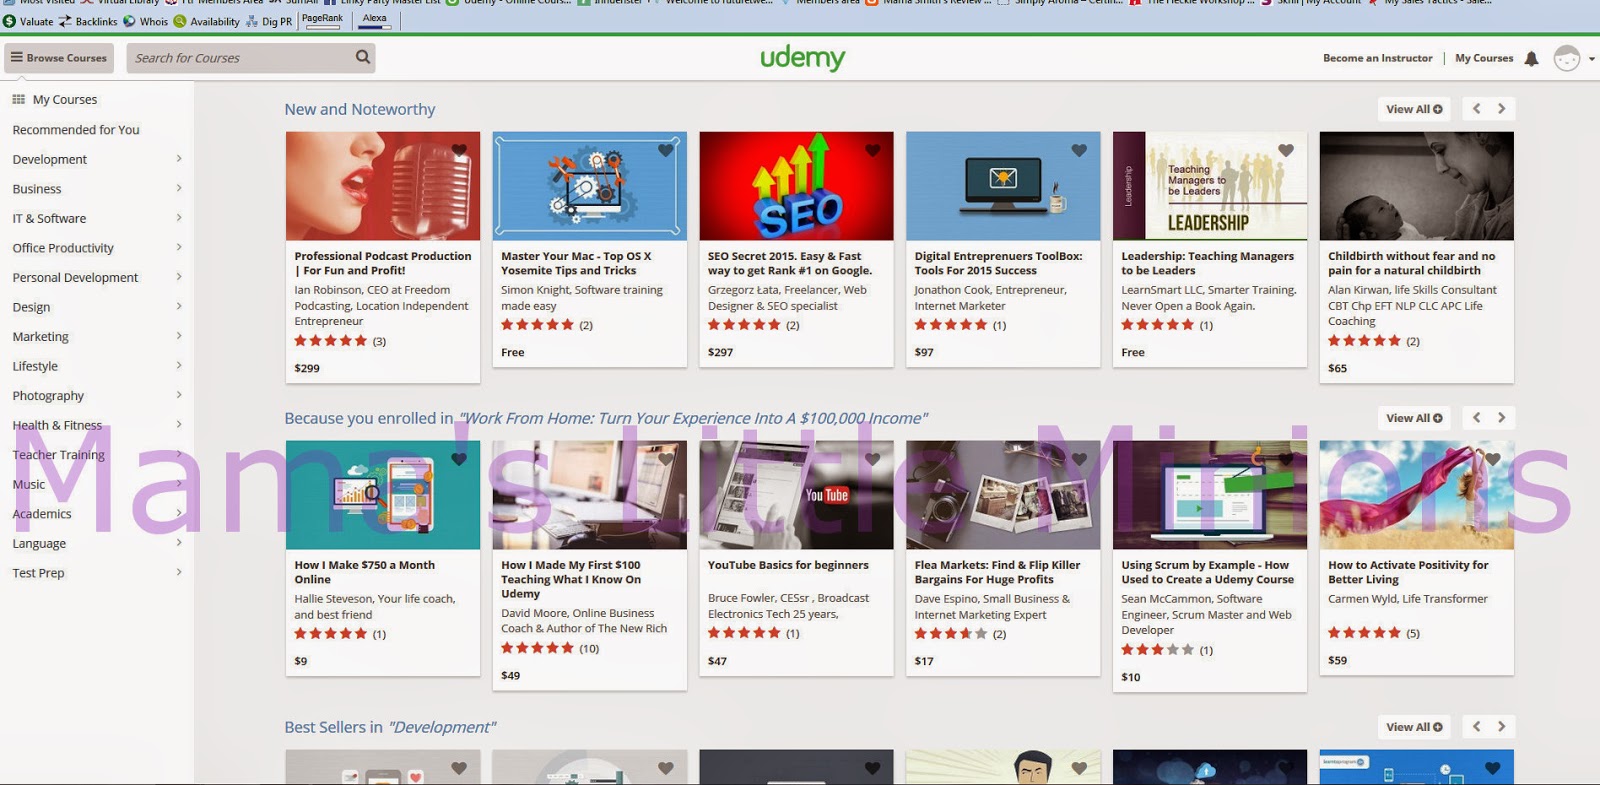The image size is (1600, 785).
Task: Open Master Your Mac course thumbnail
Action: coord(590,186)
